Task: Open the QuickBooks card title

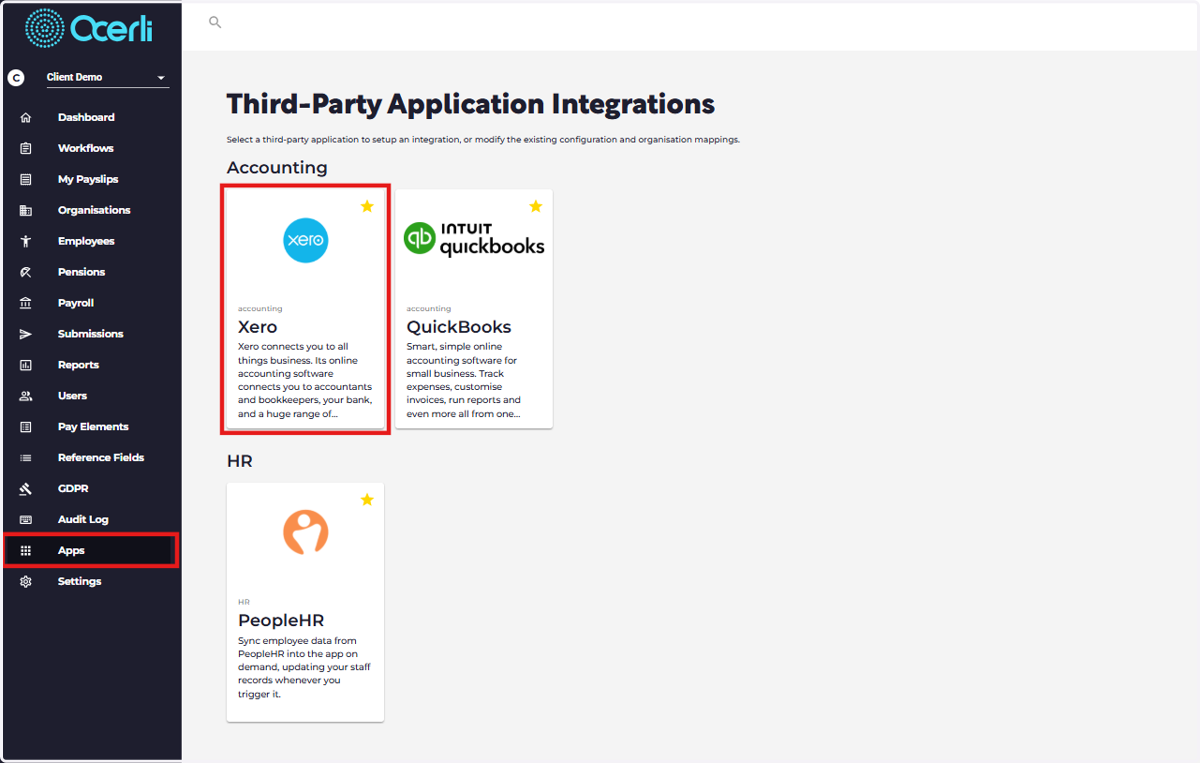Action: 459,327
